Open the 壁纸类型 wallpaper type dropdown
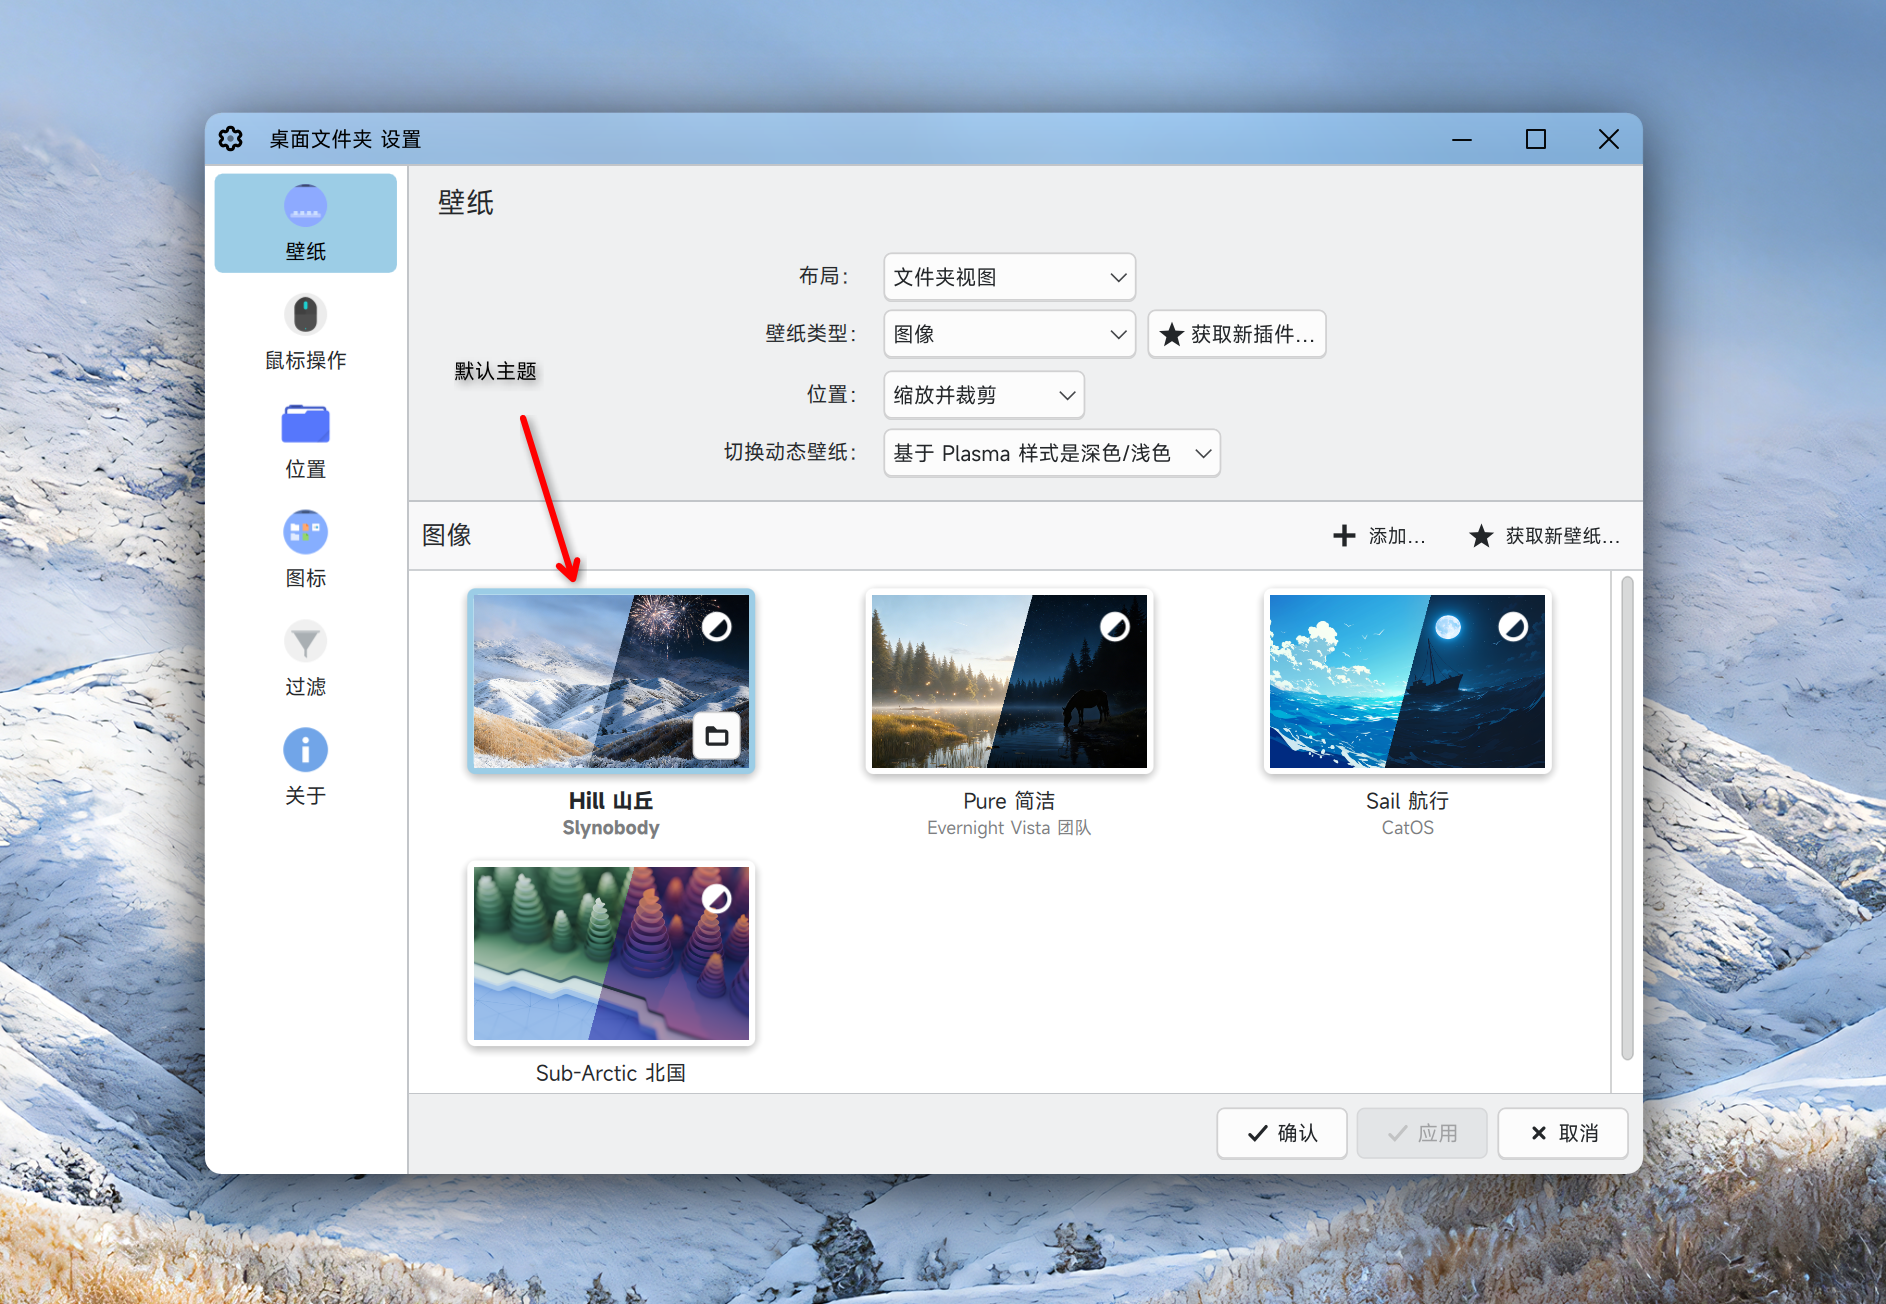Viewport: 1886px width, 1304px height. pos(1008,334)
